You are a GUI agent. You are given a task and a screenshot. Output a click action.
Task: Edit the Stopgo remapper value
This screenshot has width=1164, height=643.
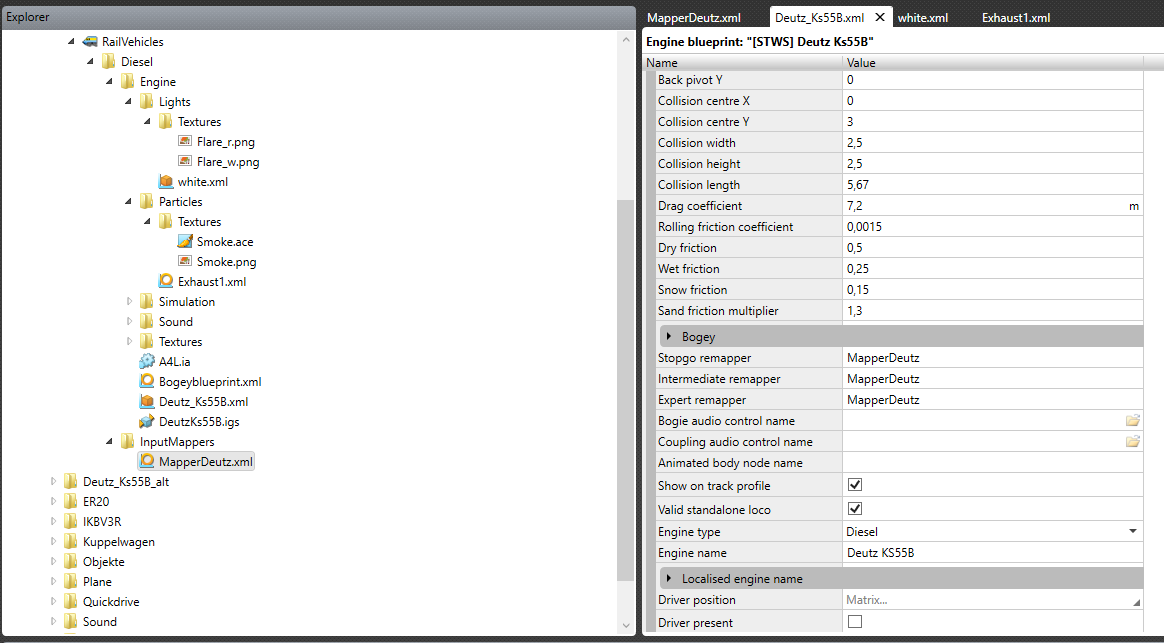(993, 358)
